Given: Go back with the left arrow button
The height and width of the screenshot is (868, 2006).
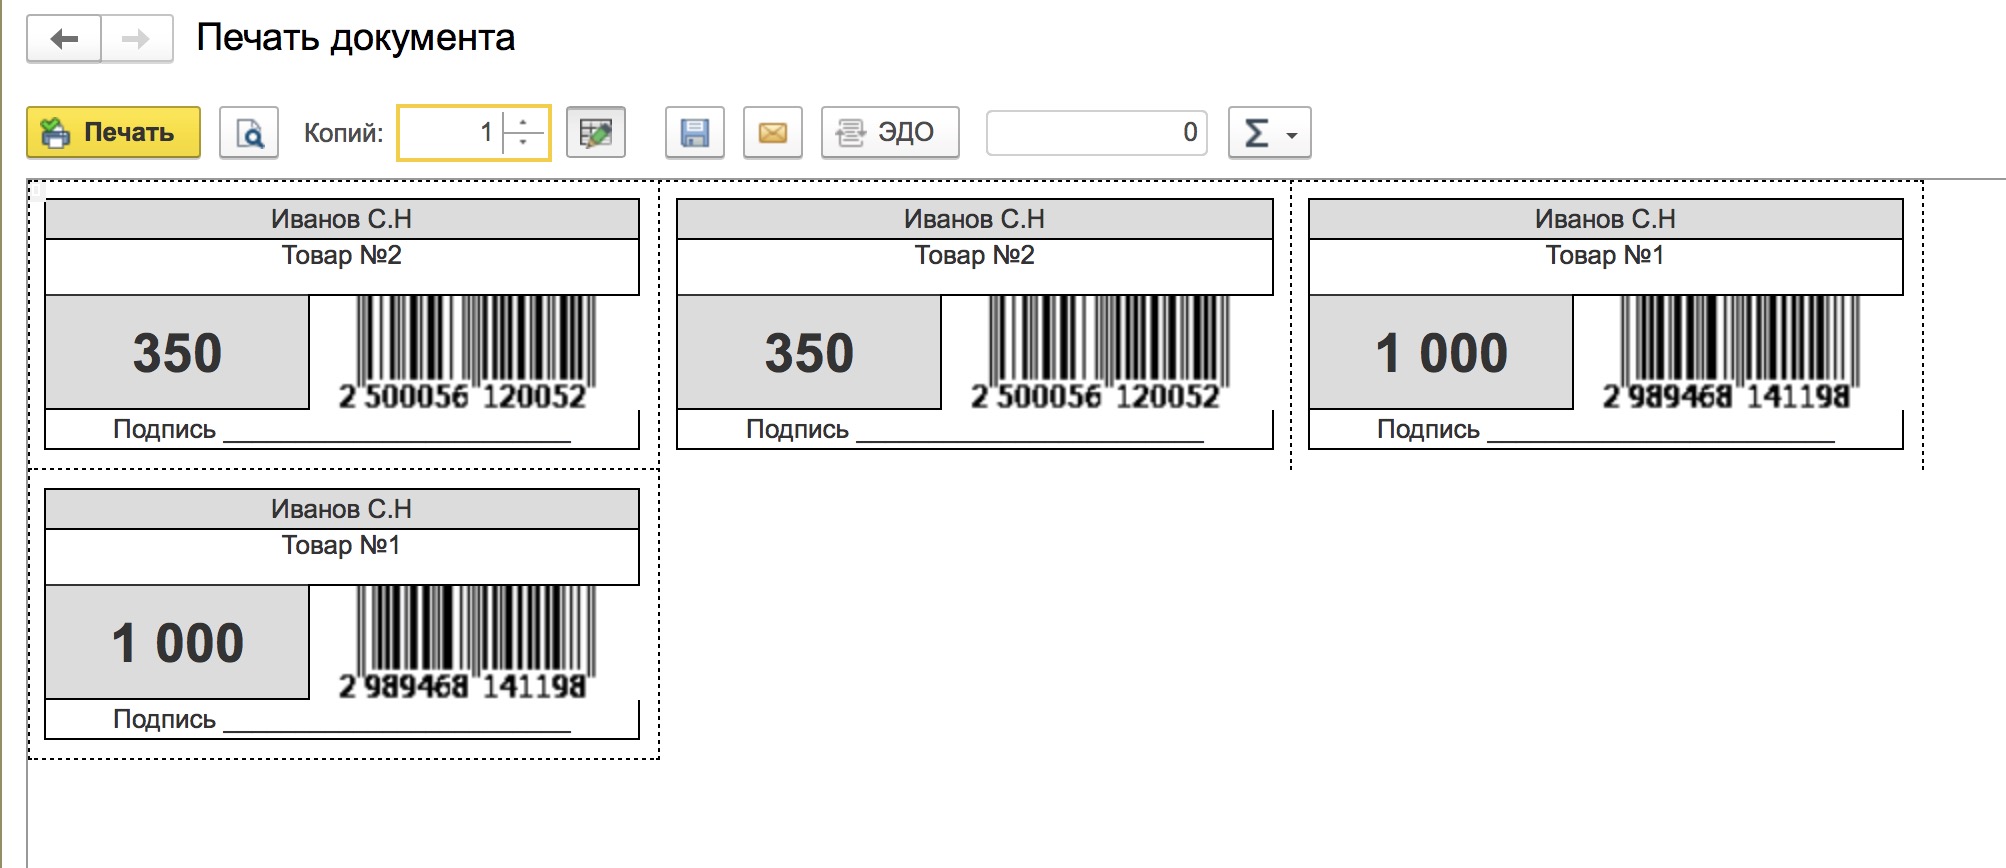Looking at the screenshot, I should click(64, 40).
